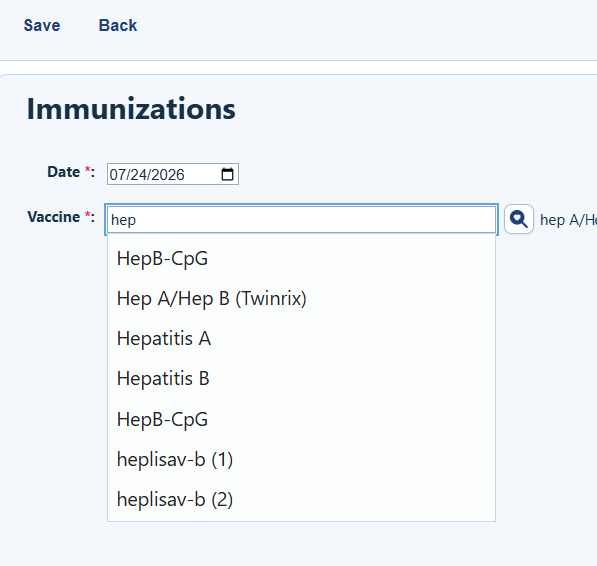Focus the Vaccine text field containing hep
This screenshot has width=597, height=566.
tap(302, 220)
